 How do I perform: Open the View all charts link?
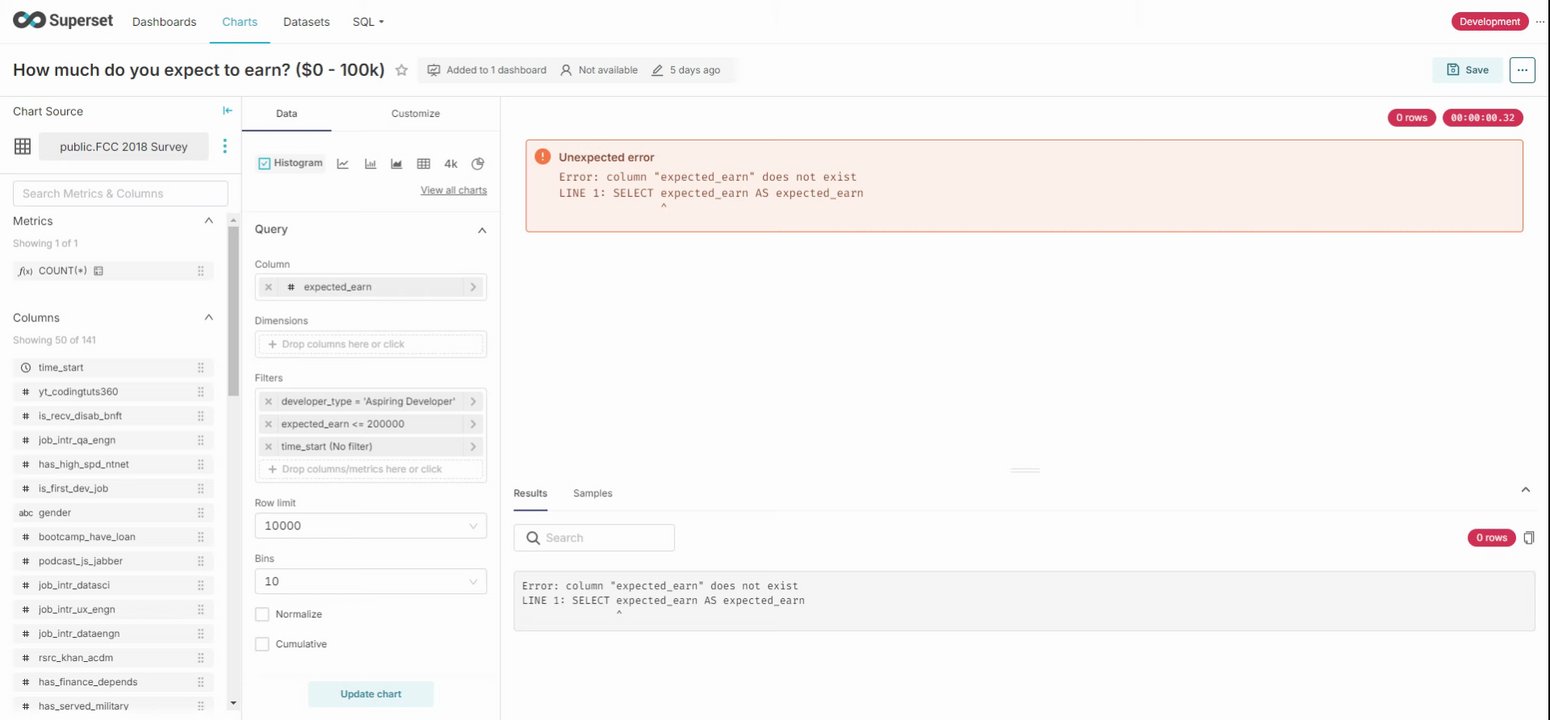click(x=453, y=190)
